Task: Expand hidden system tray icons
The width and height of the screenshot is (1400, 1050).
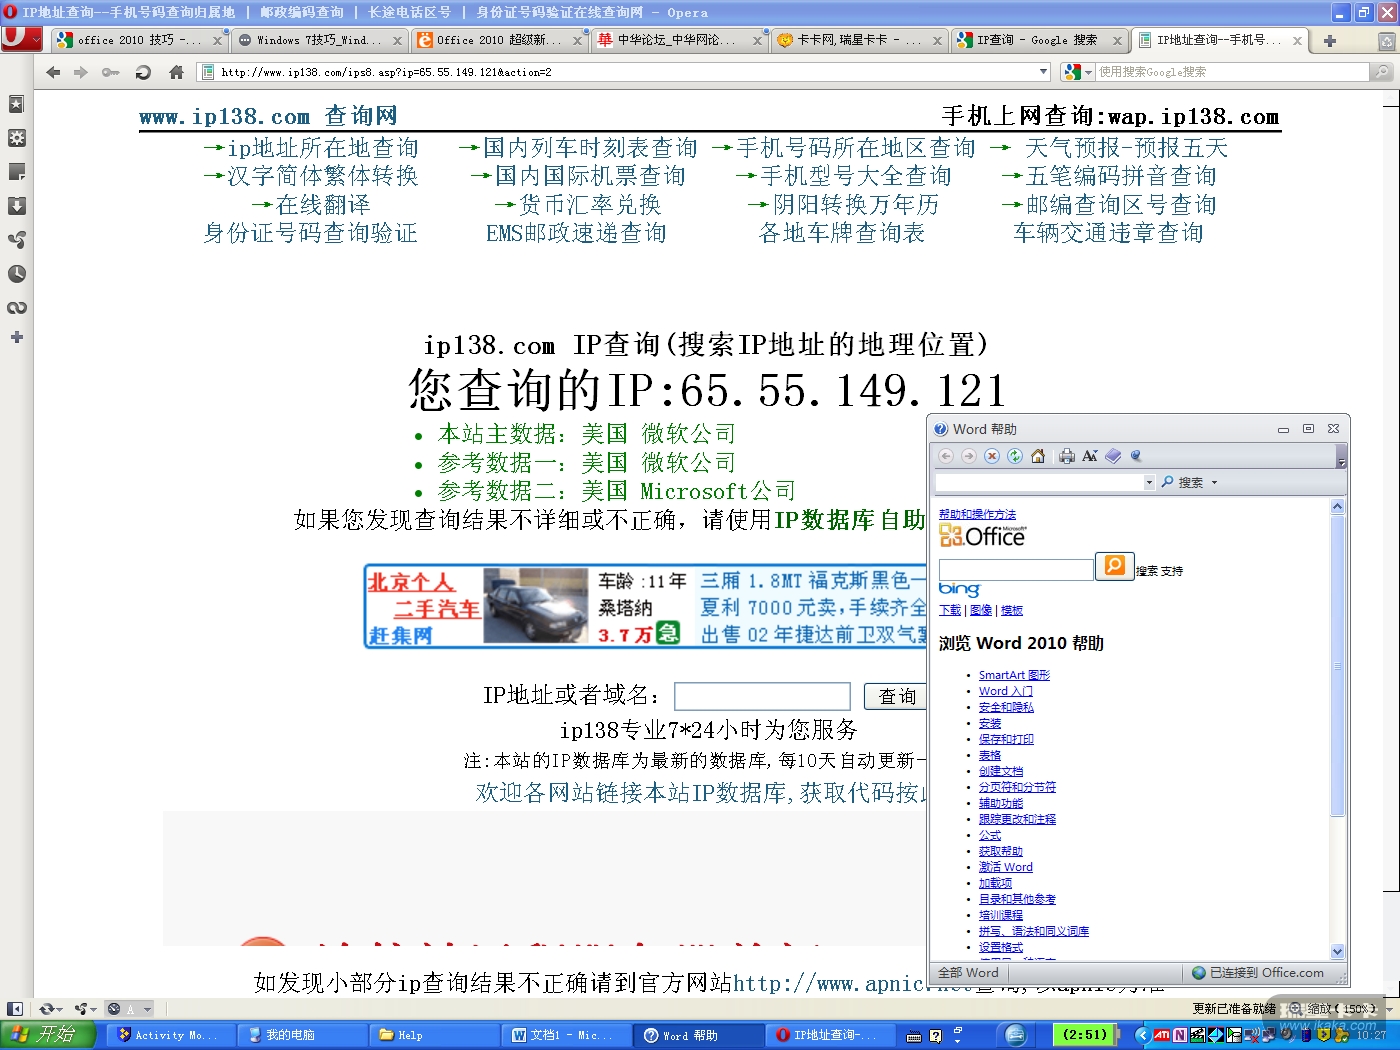Action: [x=1143, y=1035]
